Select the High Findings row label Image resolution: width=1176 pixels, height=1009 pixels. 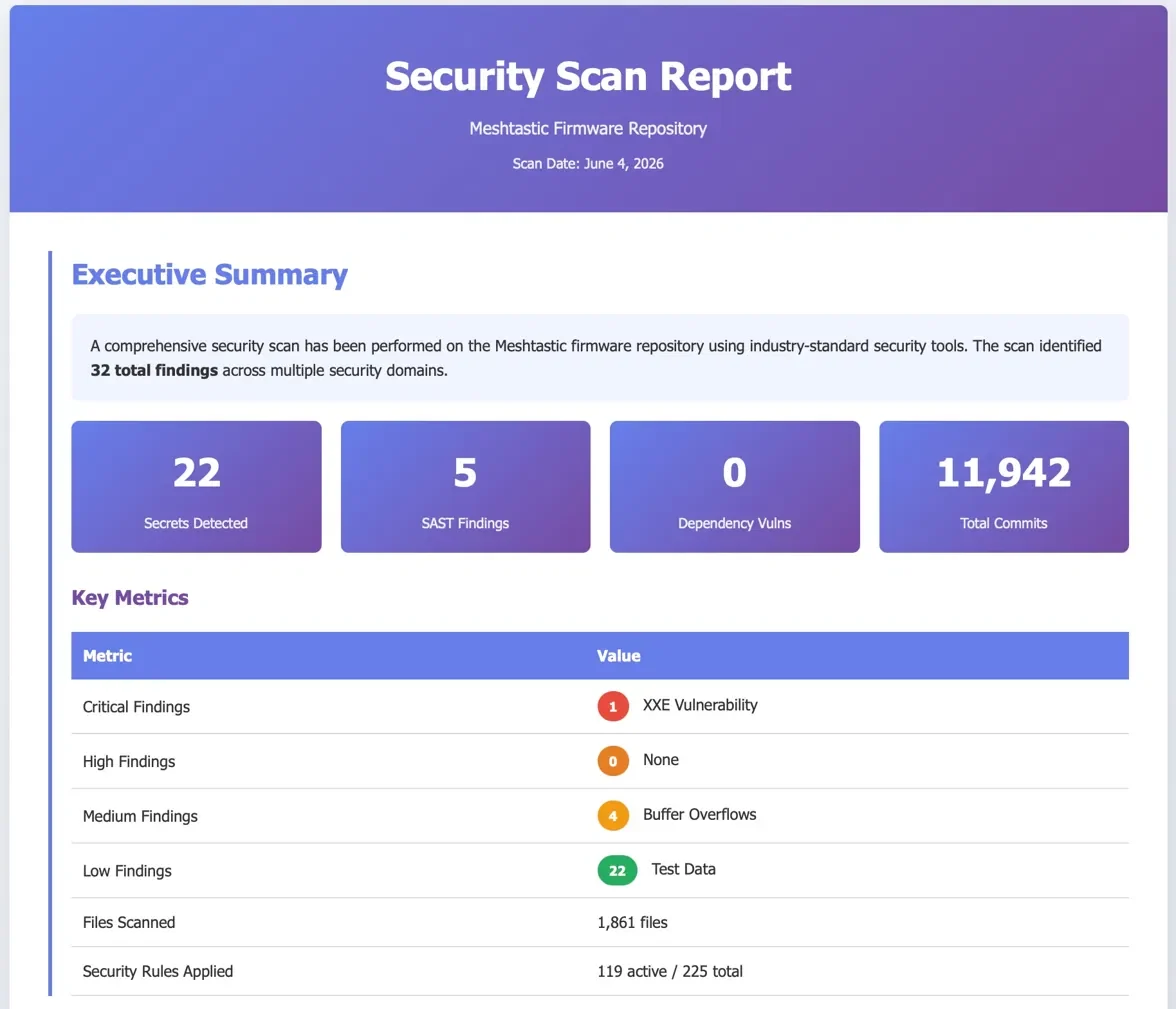pyautogui.click(x=129, y=761)
